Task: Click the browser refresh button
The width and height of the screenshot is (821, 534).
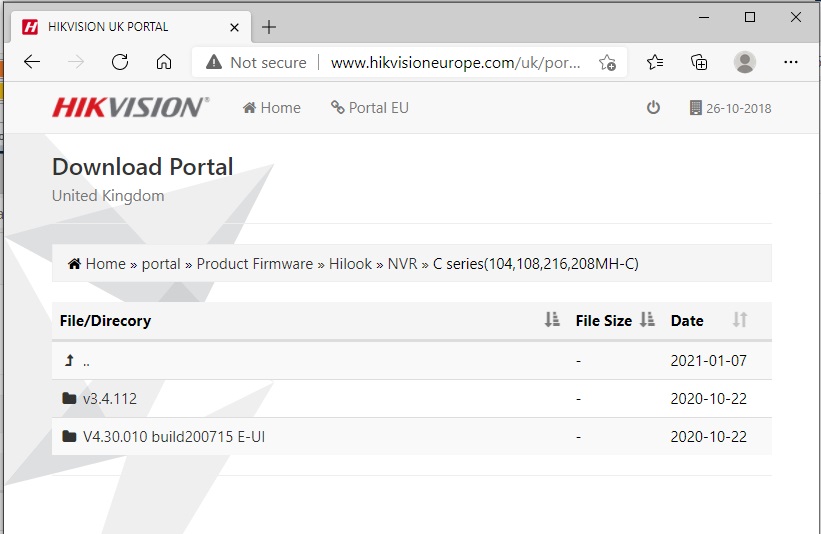Action: (120, 62)
